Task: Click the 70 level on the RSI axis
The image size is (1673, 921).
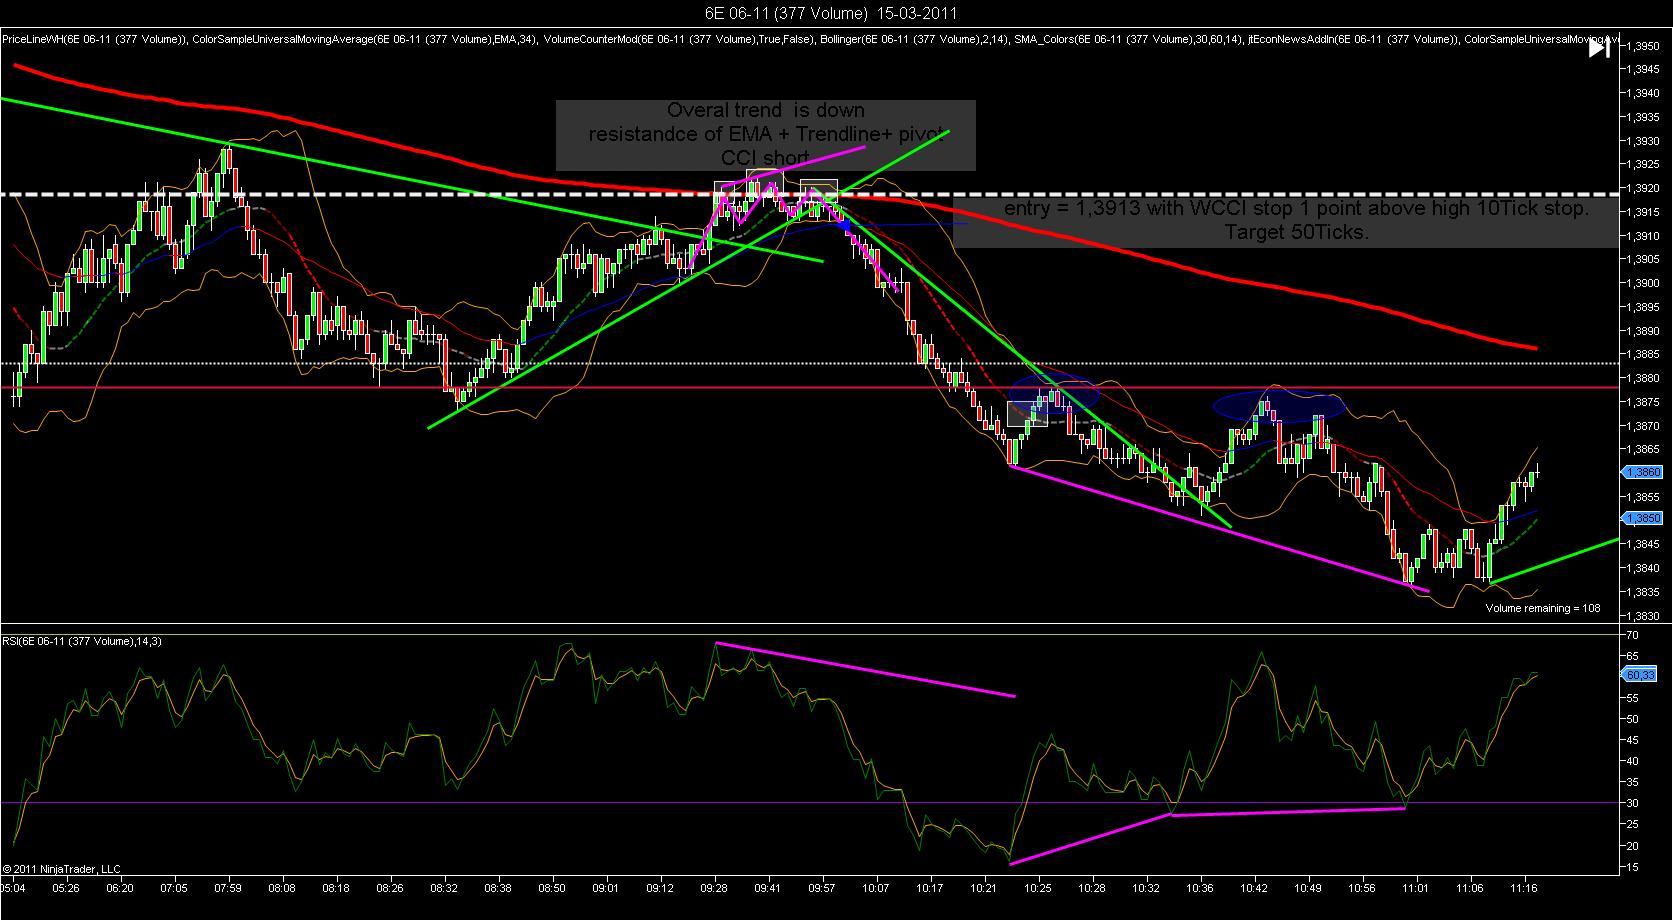Action: [x=1632, y=635]
